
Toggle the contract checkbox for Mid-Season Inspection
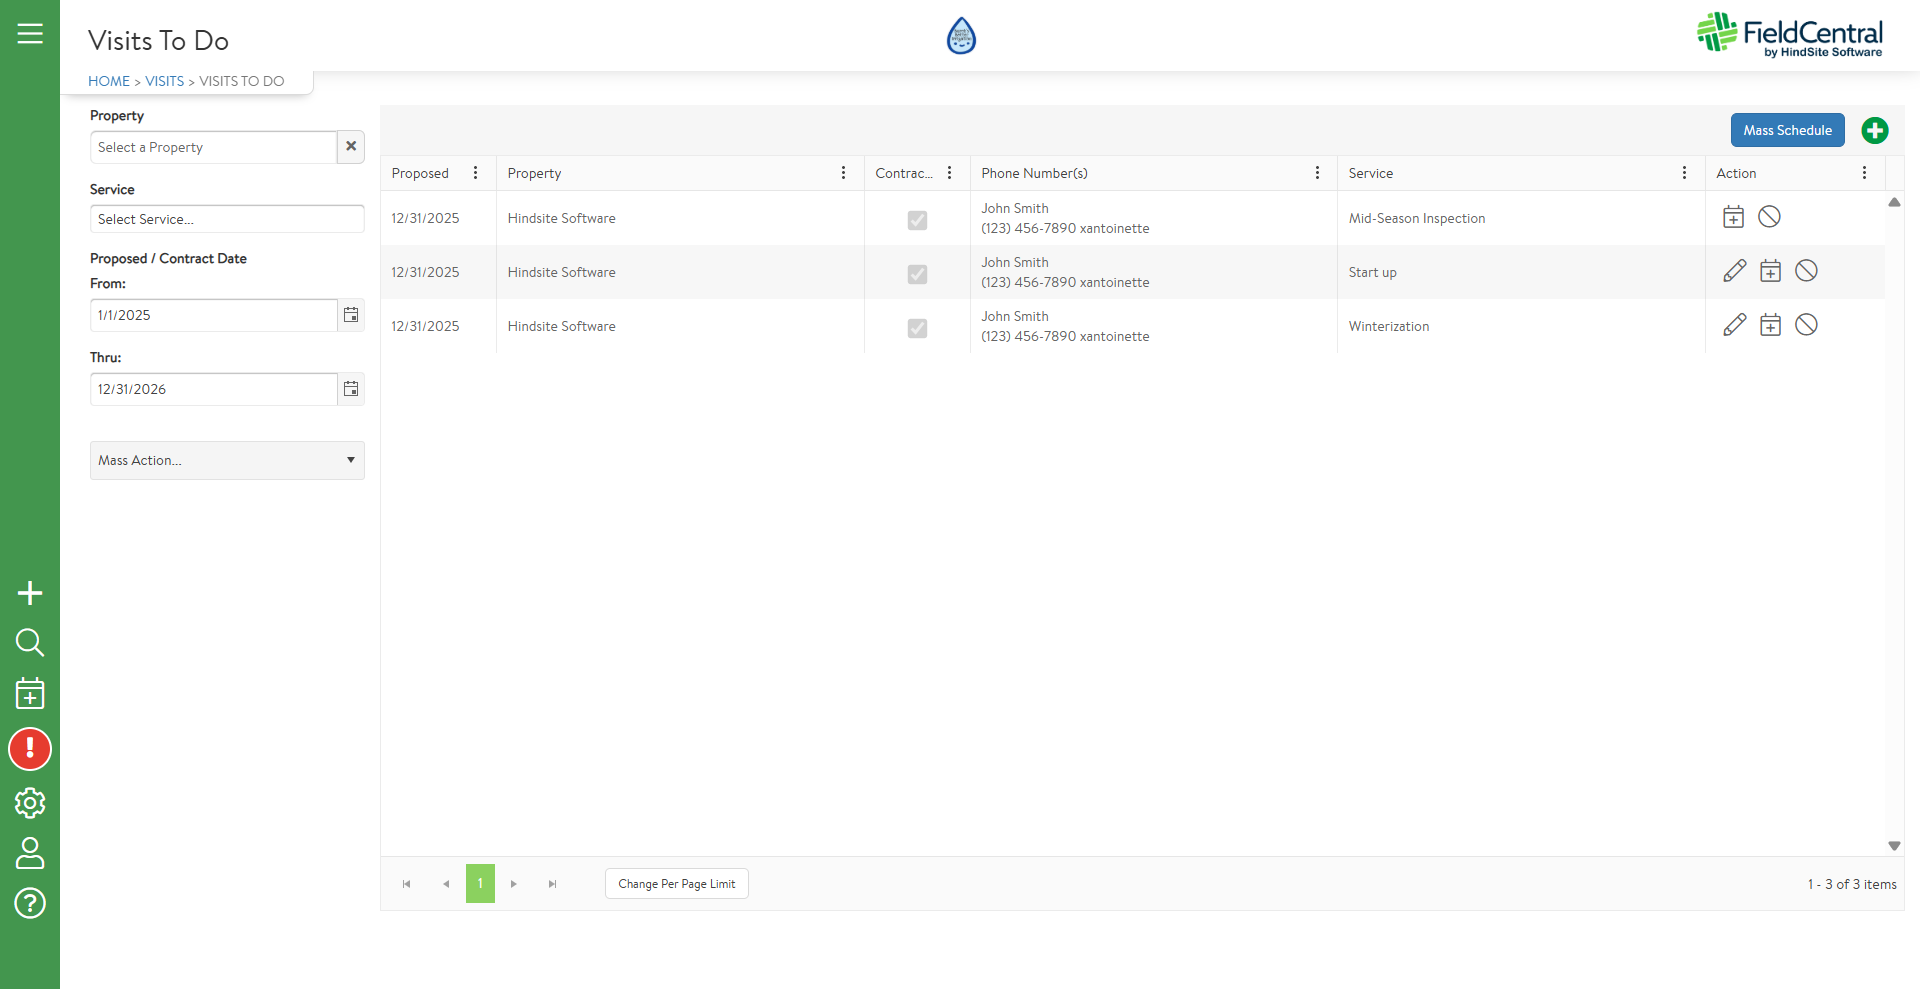point(917,220)
